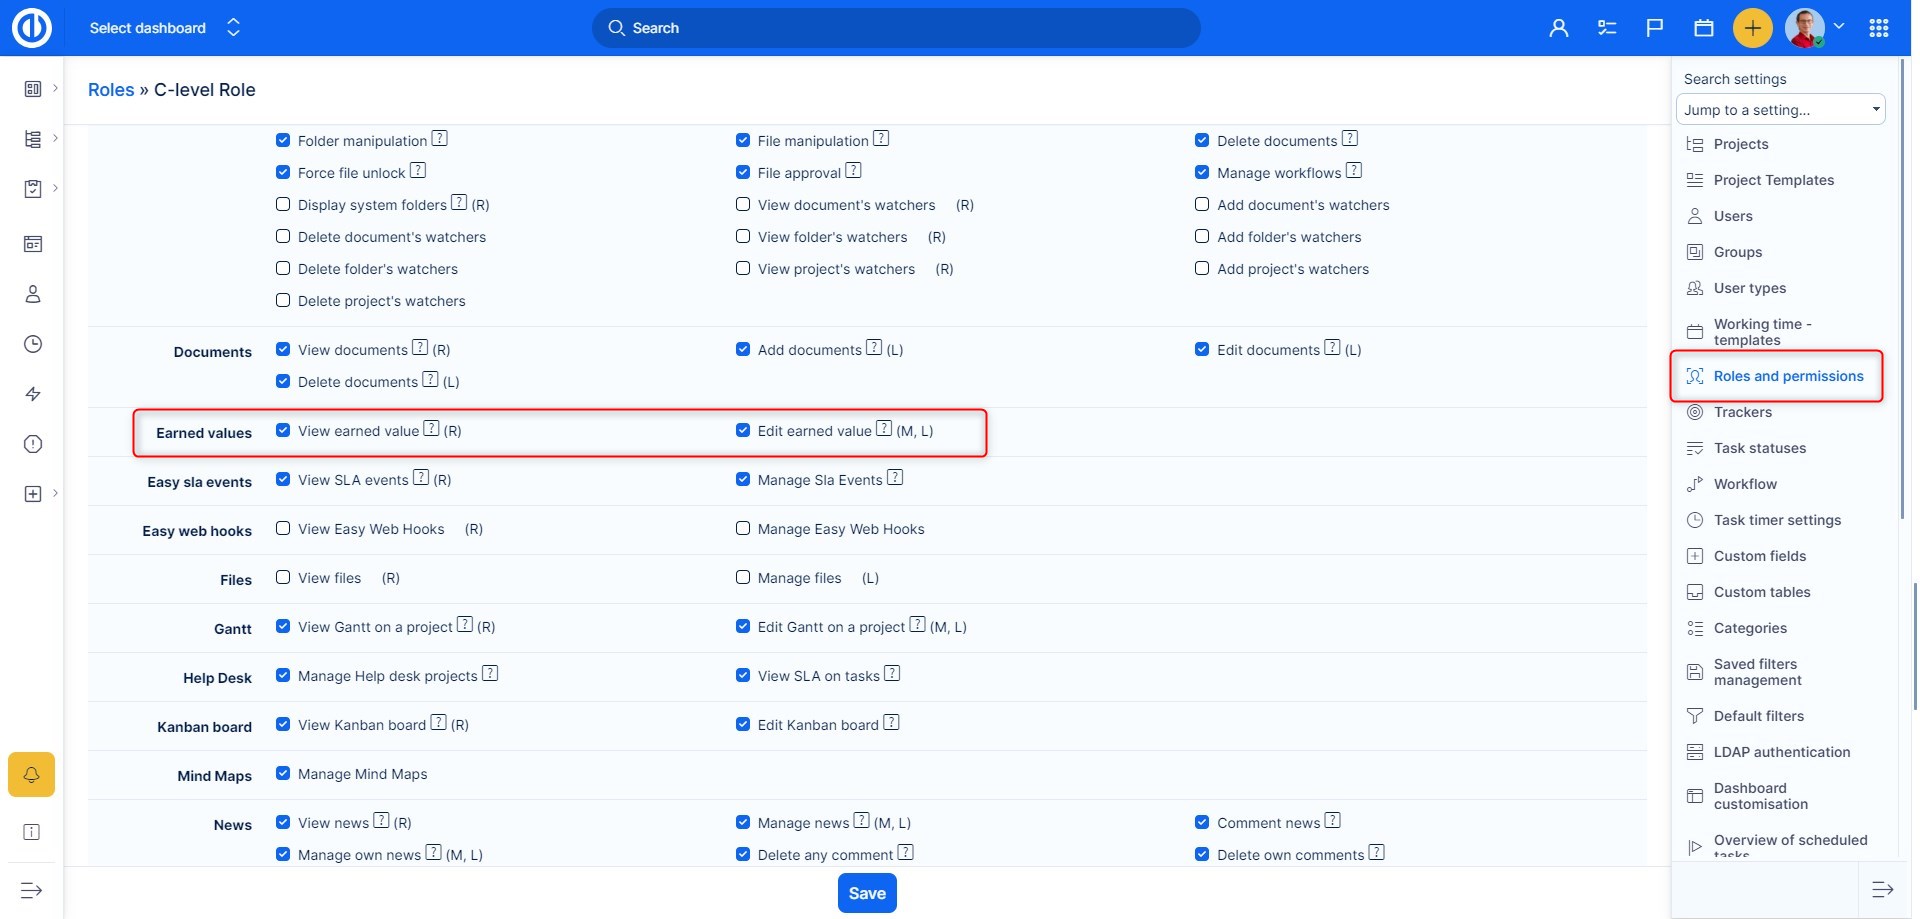Go to Roles breadcrumb link

(x=110, y=90)
